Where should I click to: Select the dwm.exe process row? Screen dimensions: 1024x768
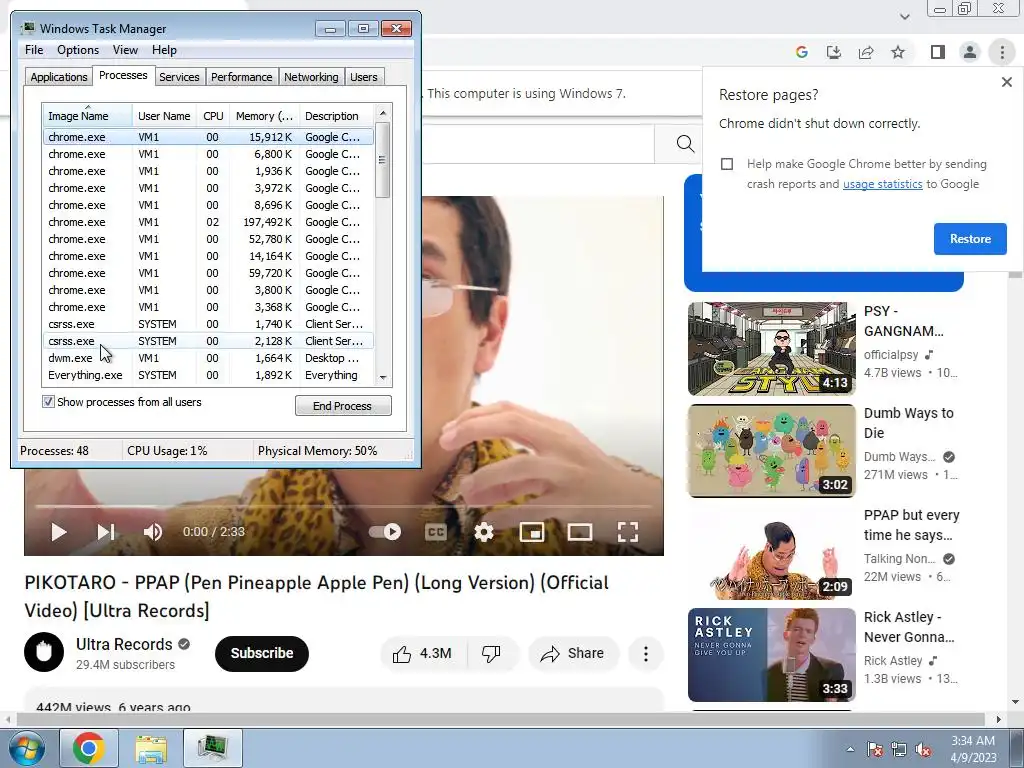(208, 358)
